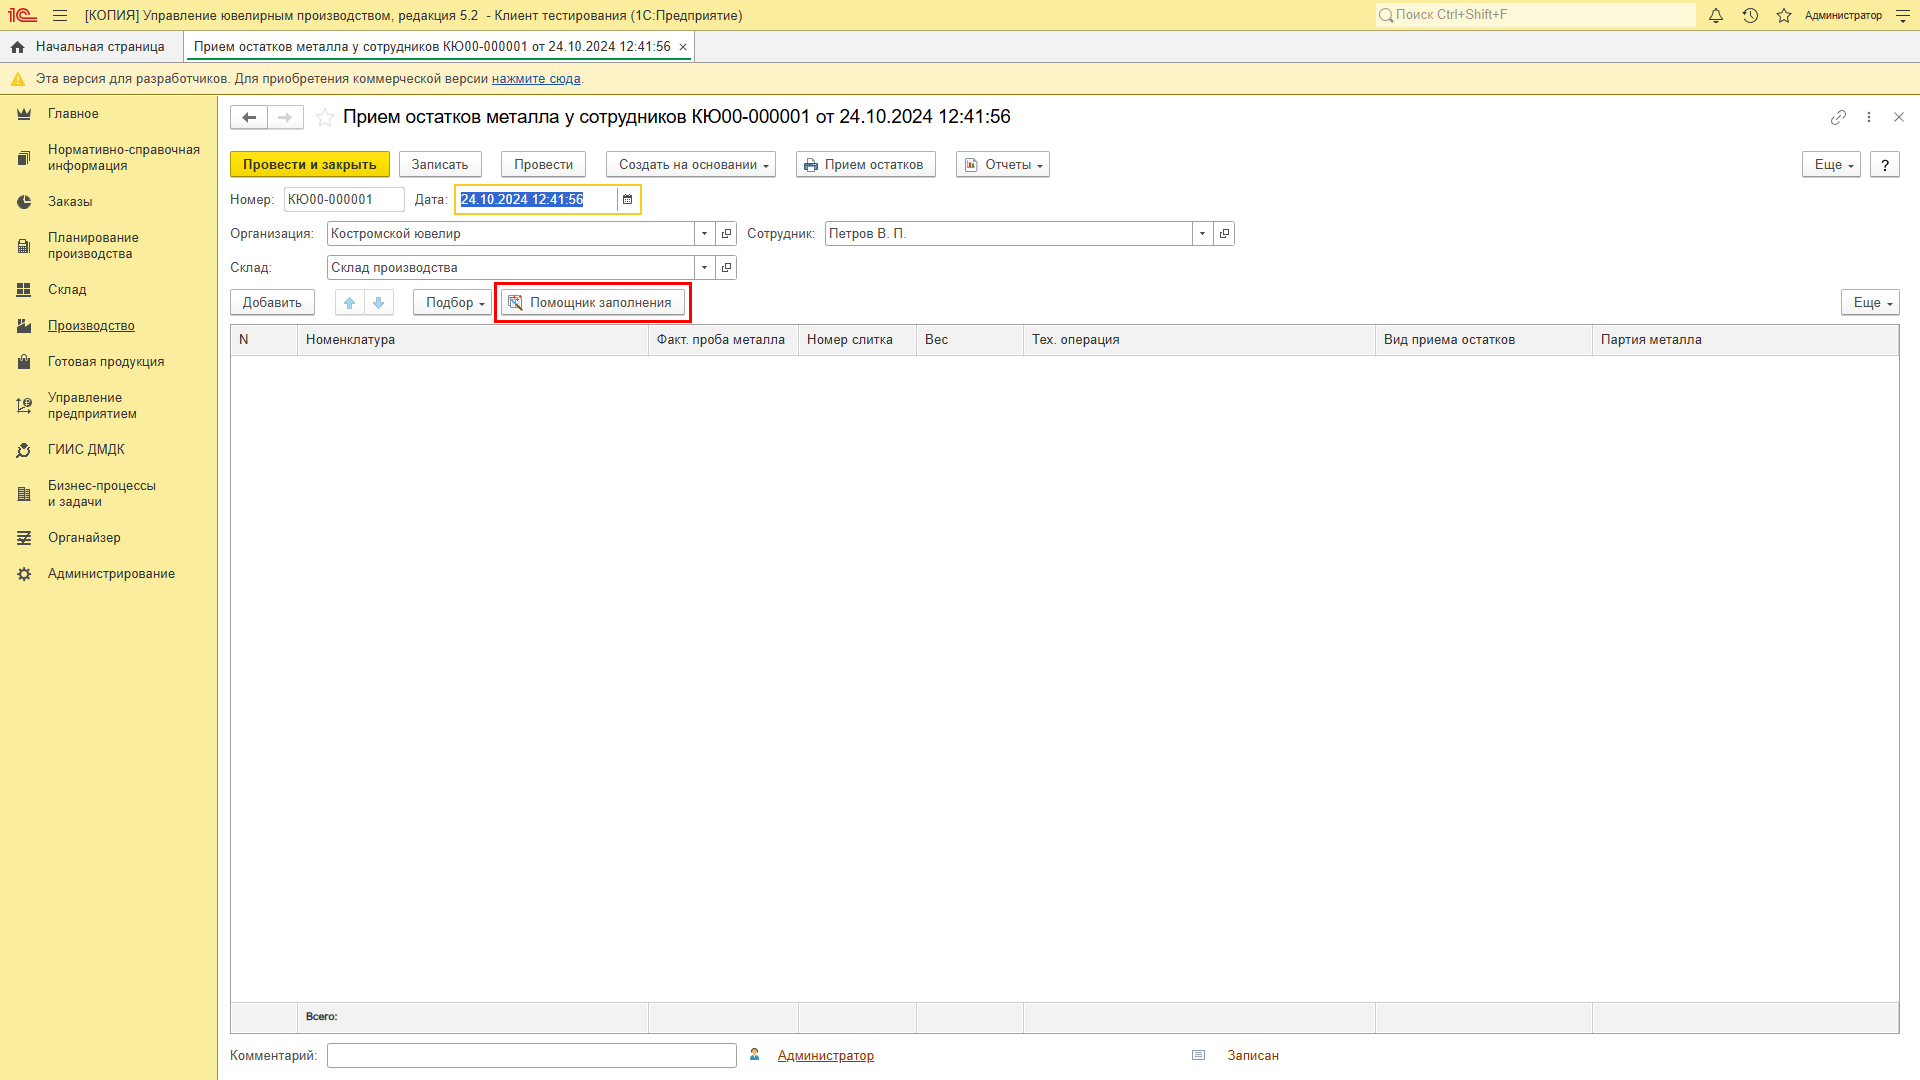The width and height of the screenshot is (1920, 1080).
Task: Open ГИИС ДМДК section in sidebar
Action: click(x=86, y=450)
